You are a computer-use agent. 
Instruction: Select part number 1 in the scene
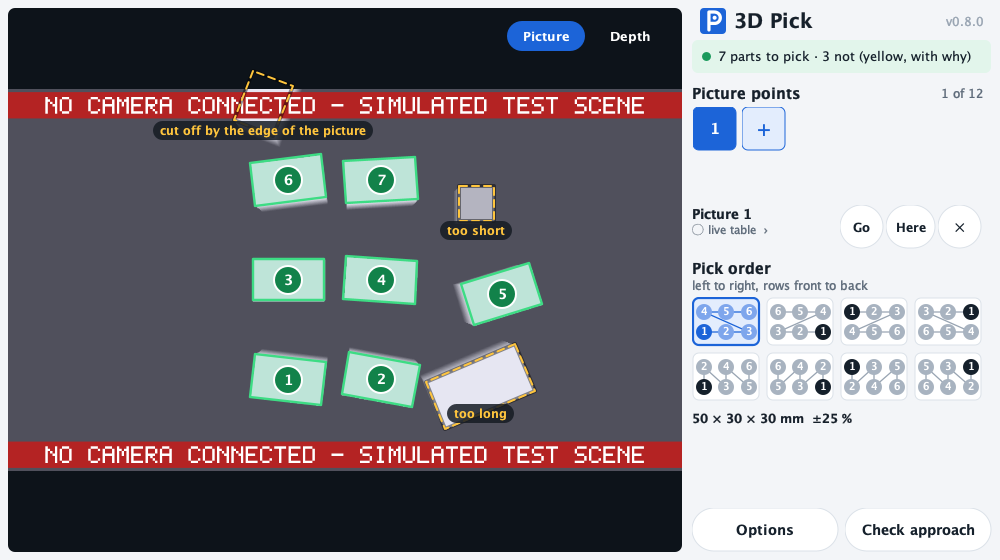[288, 380]
